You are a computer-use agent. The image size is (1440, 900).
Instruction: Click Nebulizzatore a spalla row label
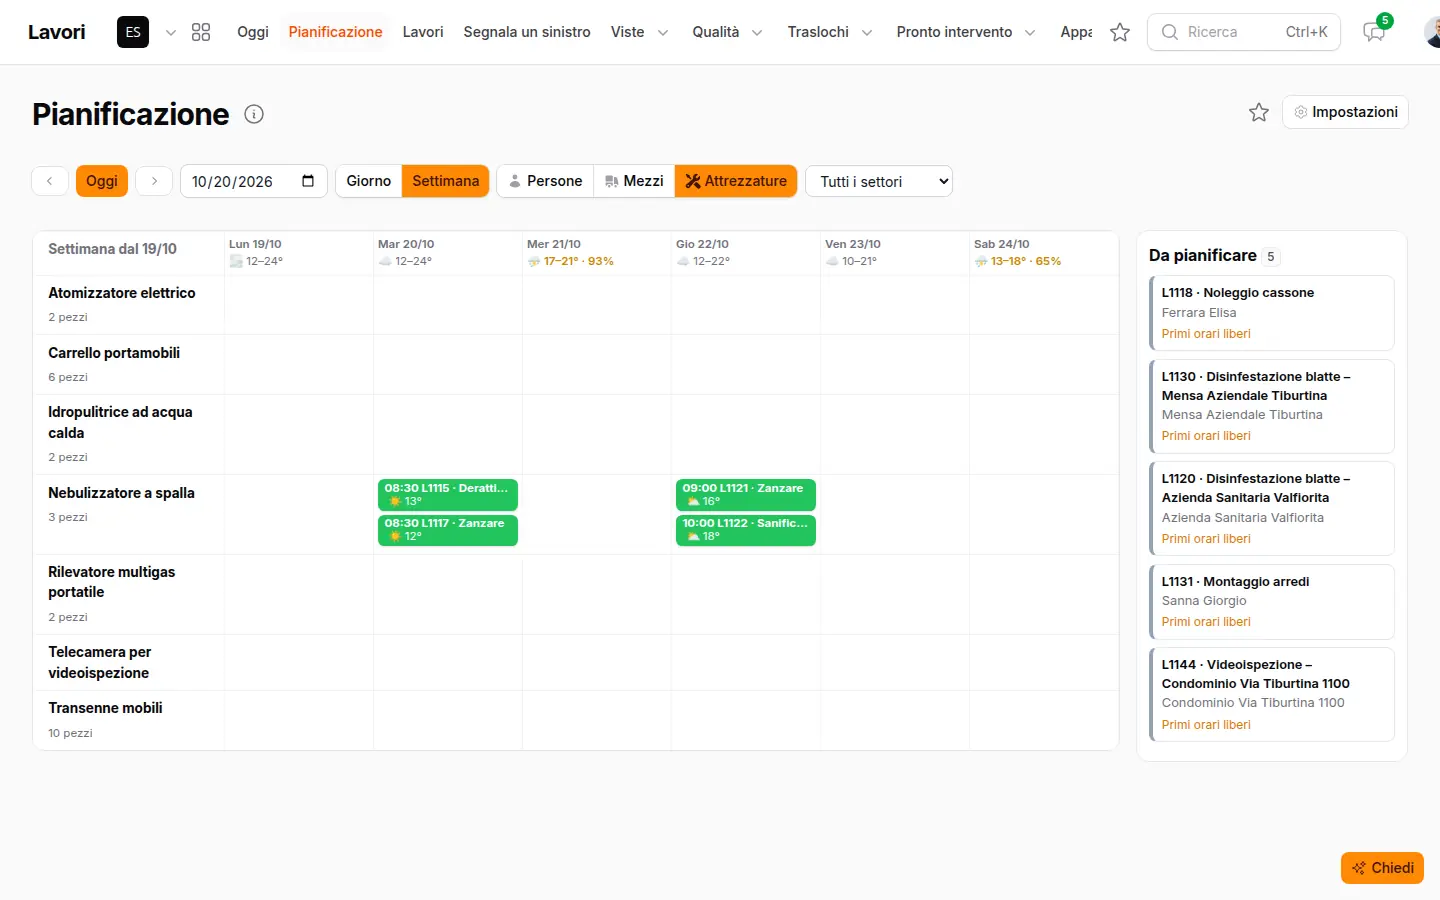(x=121, y=493)
